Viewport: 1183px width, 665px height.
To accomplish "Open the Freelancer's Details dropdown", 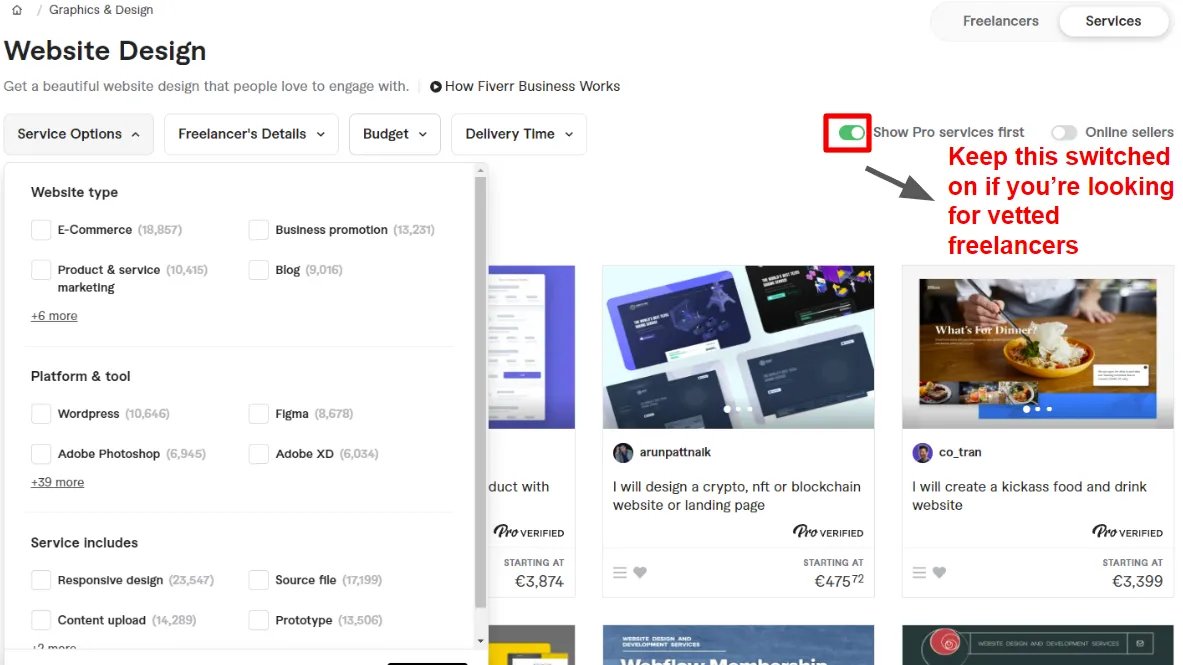I will (251, 134).
